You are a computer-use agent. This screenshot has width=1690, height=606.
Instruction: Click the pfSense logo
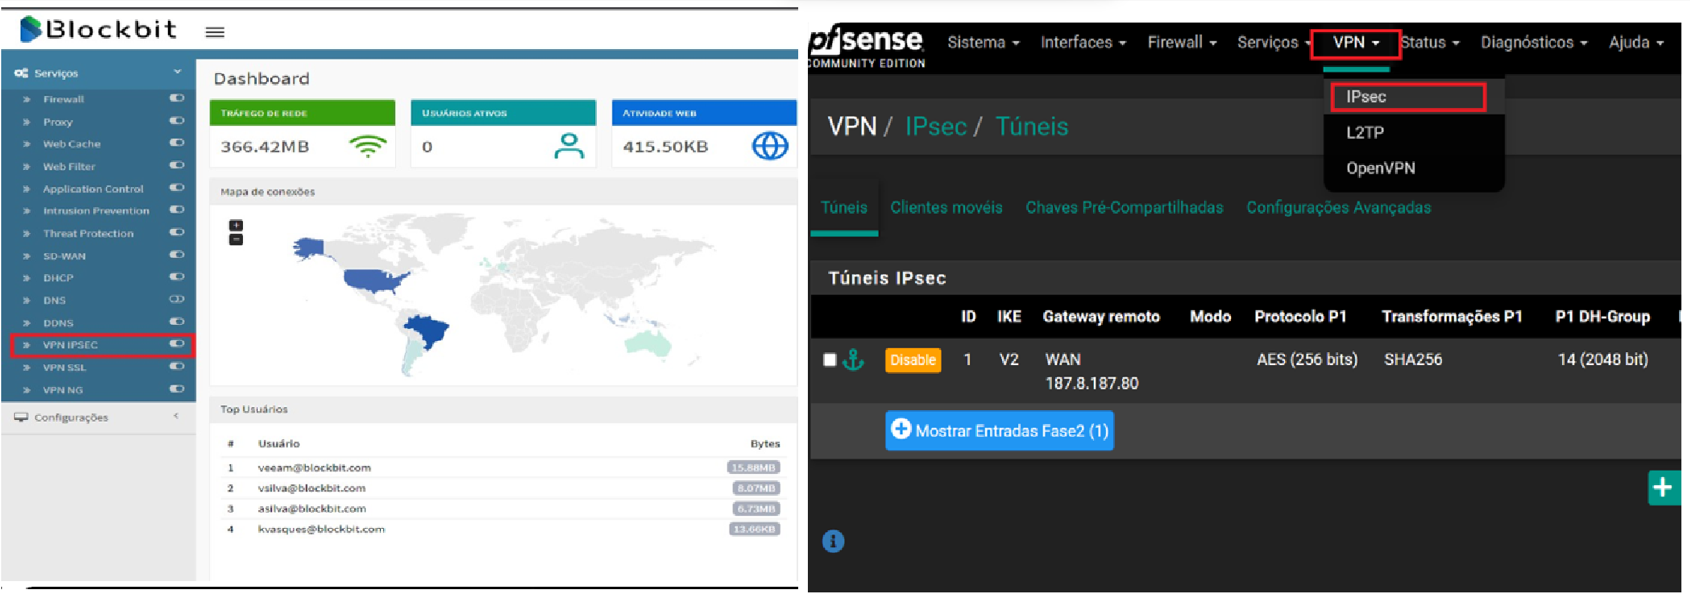pyautogui.click(x=866, y=46)
